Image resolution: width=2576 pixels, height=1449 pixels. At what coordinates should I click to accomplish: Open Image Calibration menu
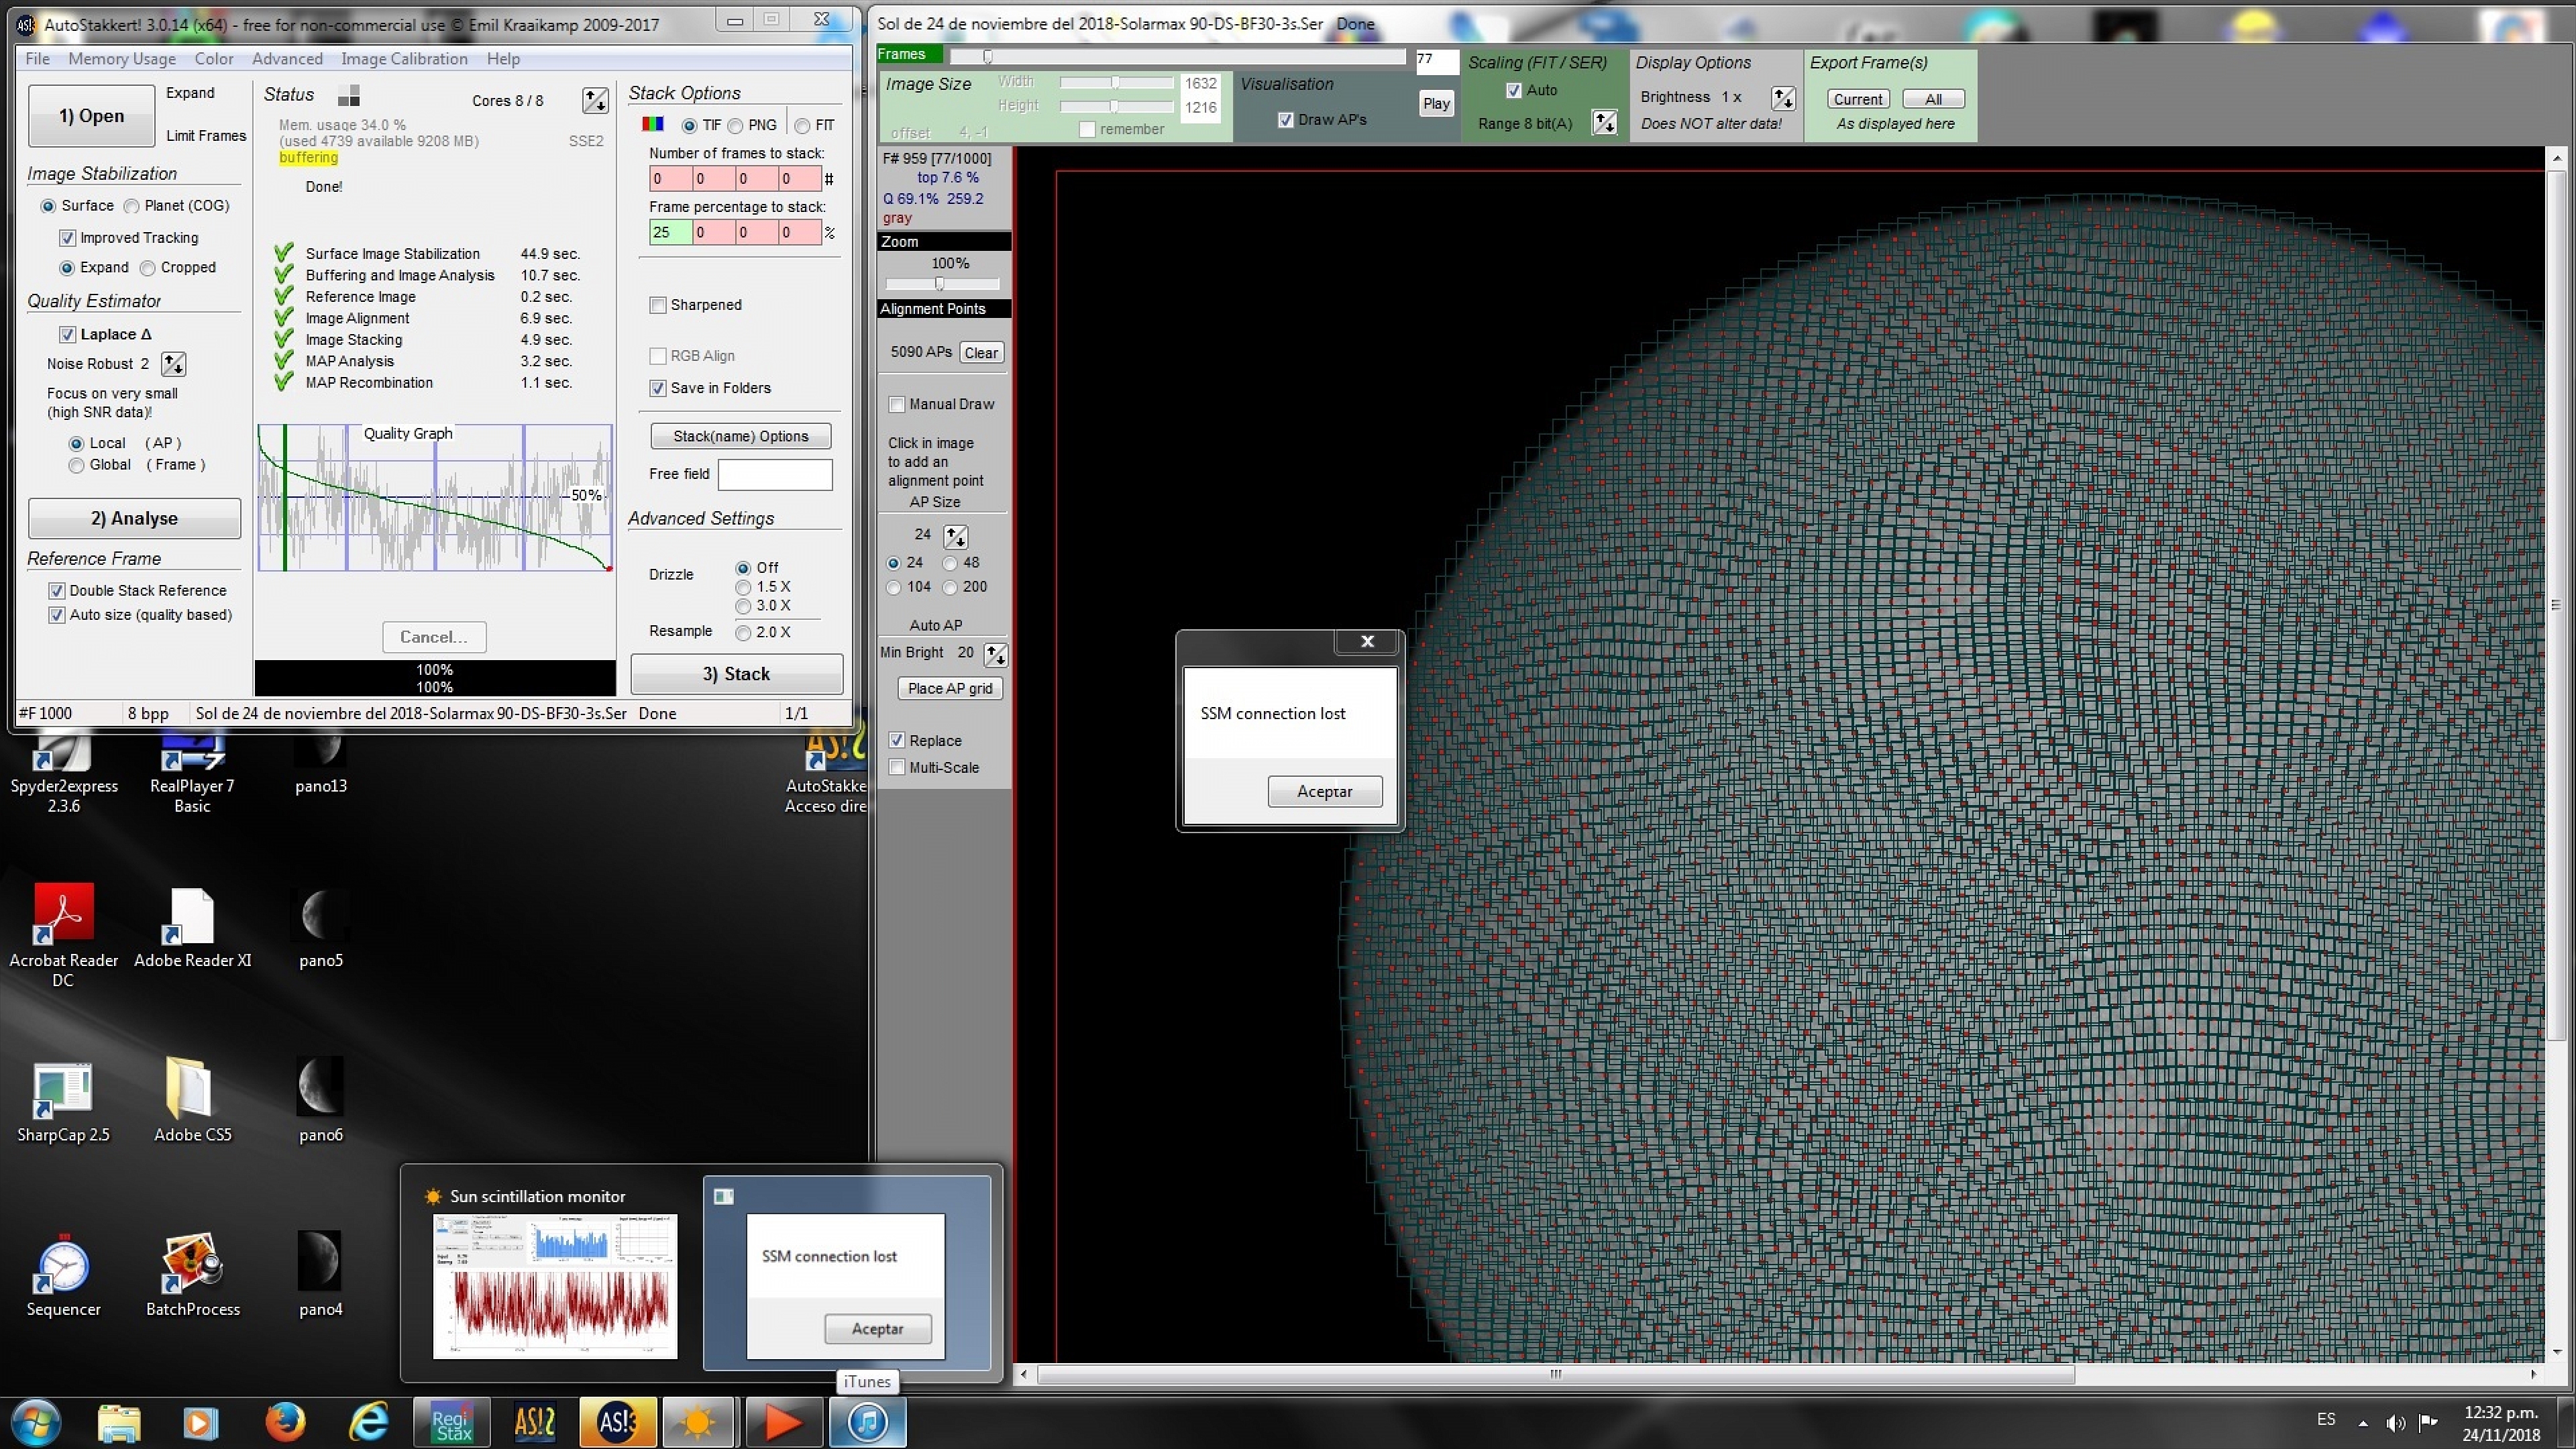coord(404,59)
